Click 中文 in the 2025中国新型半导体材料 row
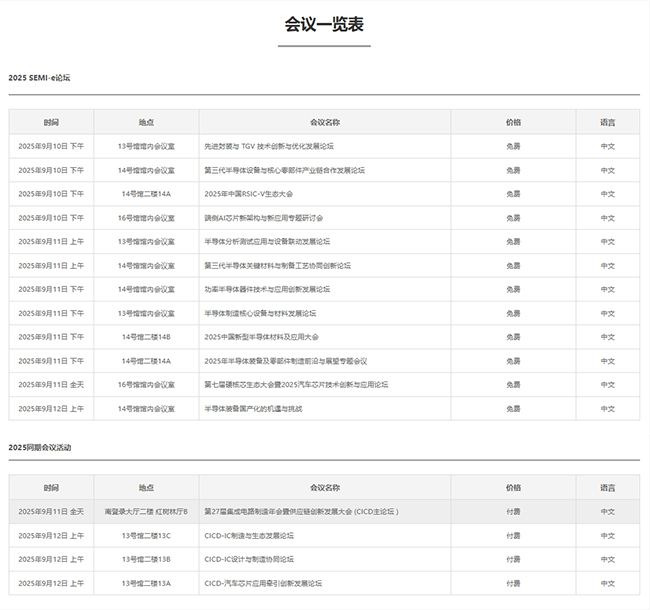The width and height of the screenshot is (650, 610). pos(608,337)
